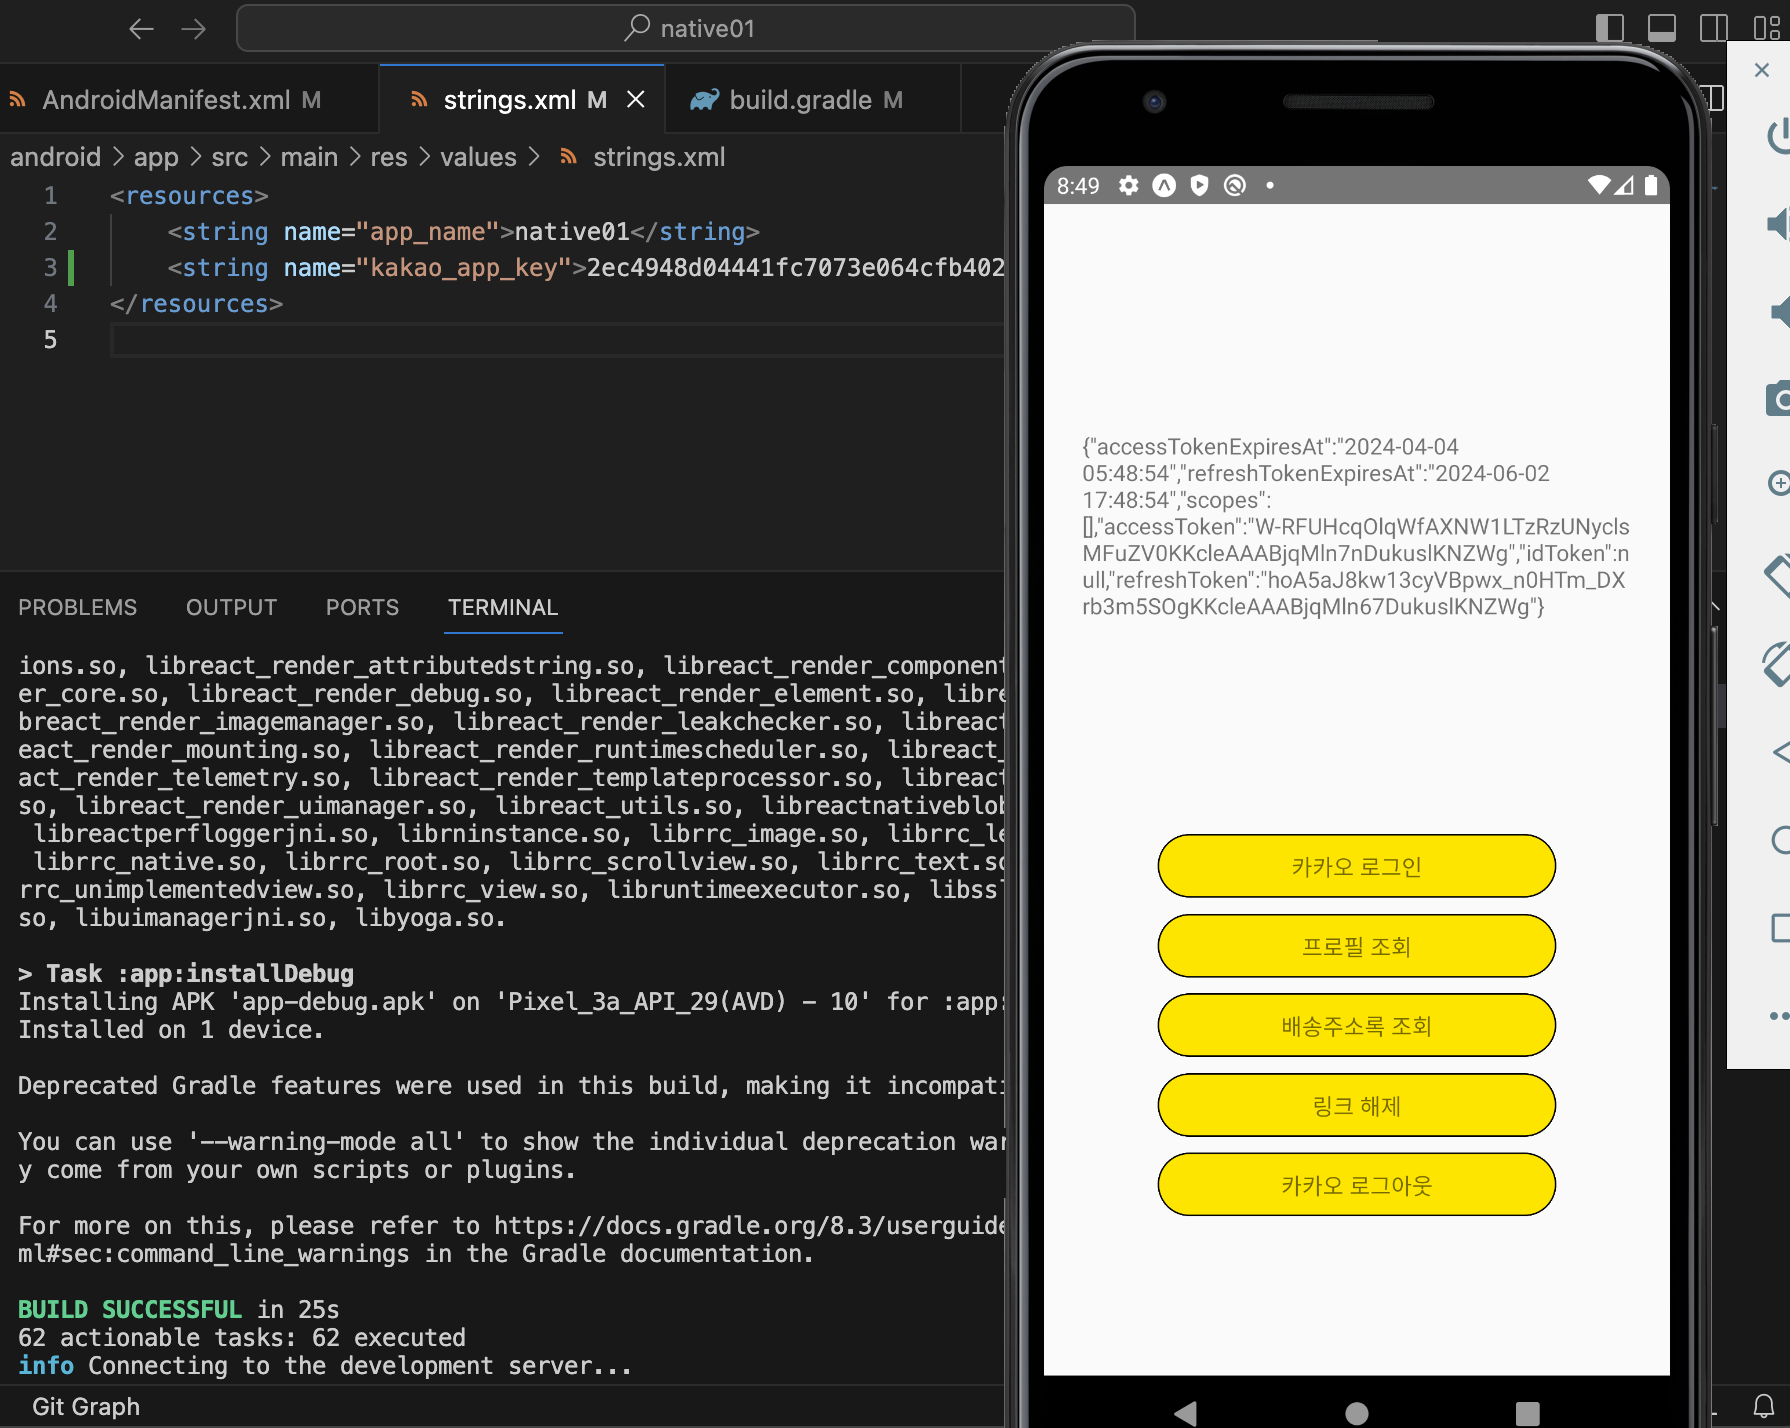Viewport: 1790px width, 1428px height.
Task: Open the customize layout icon
Action: 1766,28
